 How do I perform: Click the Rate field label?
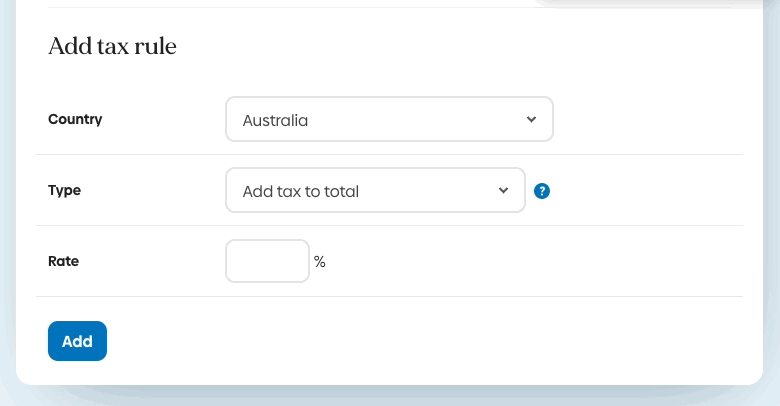point(63,261)
